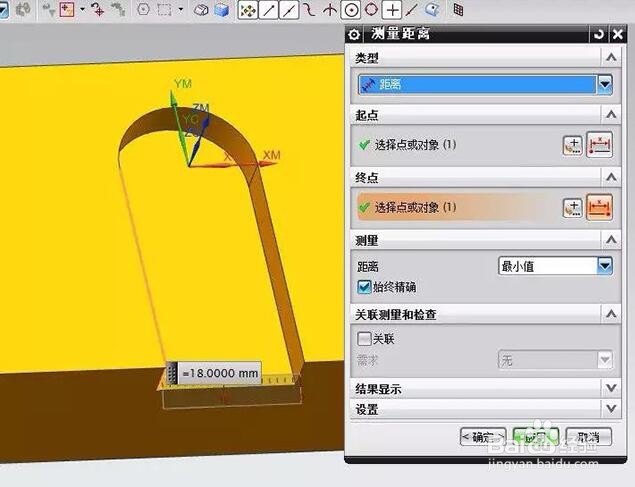Collapse the 起点 section
This screenshot has width=635, height=487.
[x=611, y=115]
